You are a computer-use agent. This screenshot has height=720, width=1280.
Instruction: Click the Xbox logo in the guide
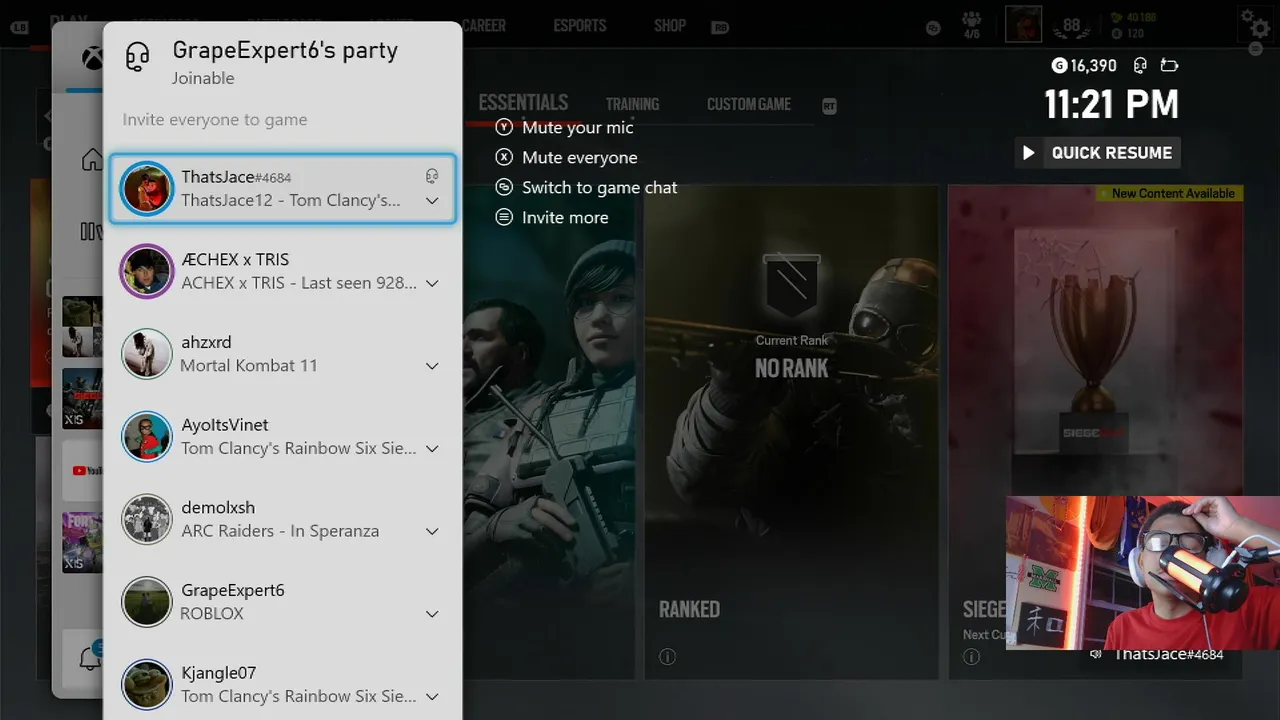pyautogui.click(x=92, y=59)
